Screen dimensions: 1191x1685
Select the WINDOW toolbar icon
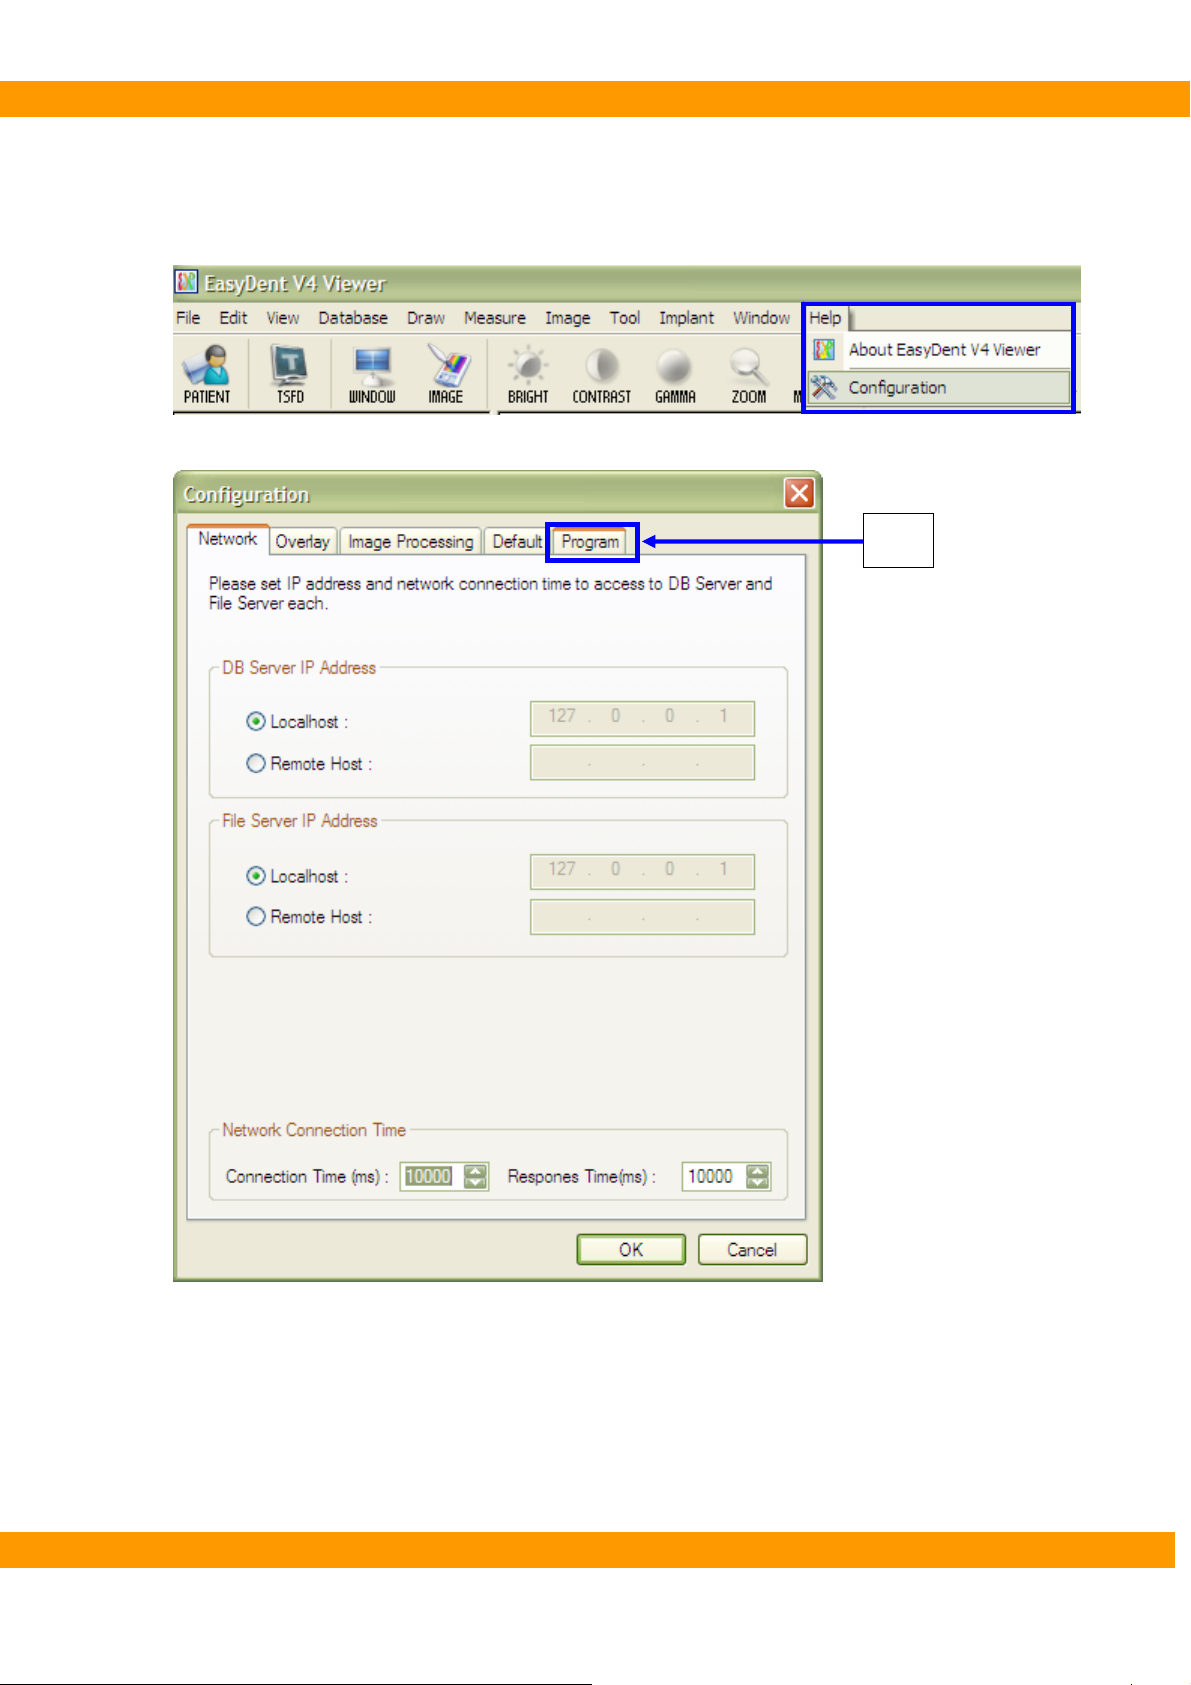point(372,374)
